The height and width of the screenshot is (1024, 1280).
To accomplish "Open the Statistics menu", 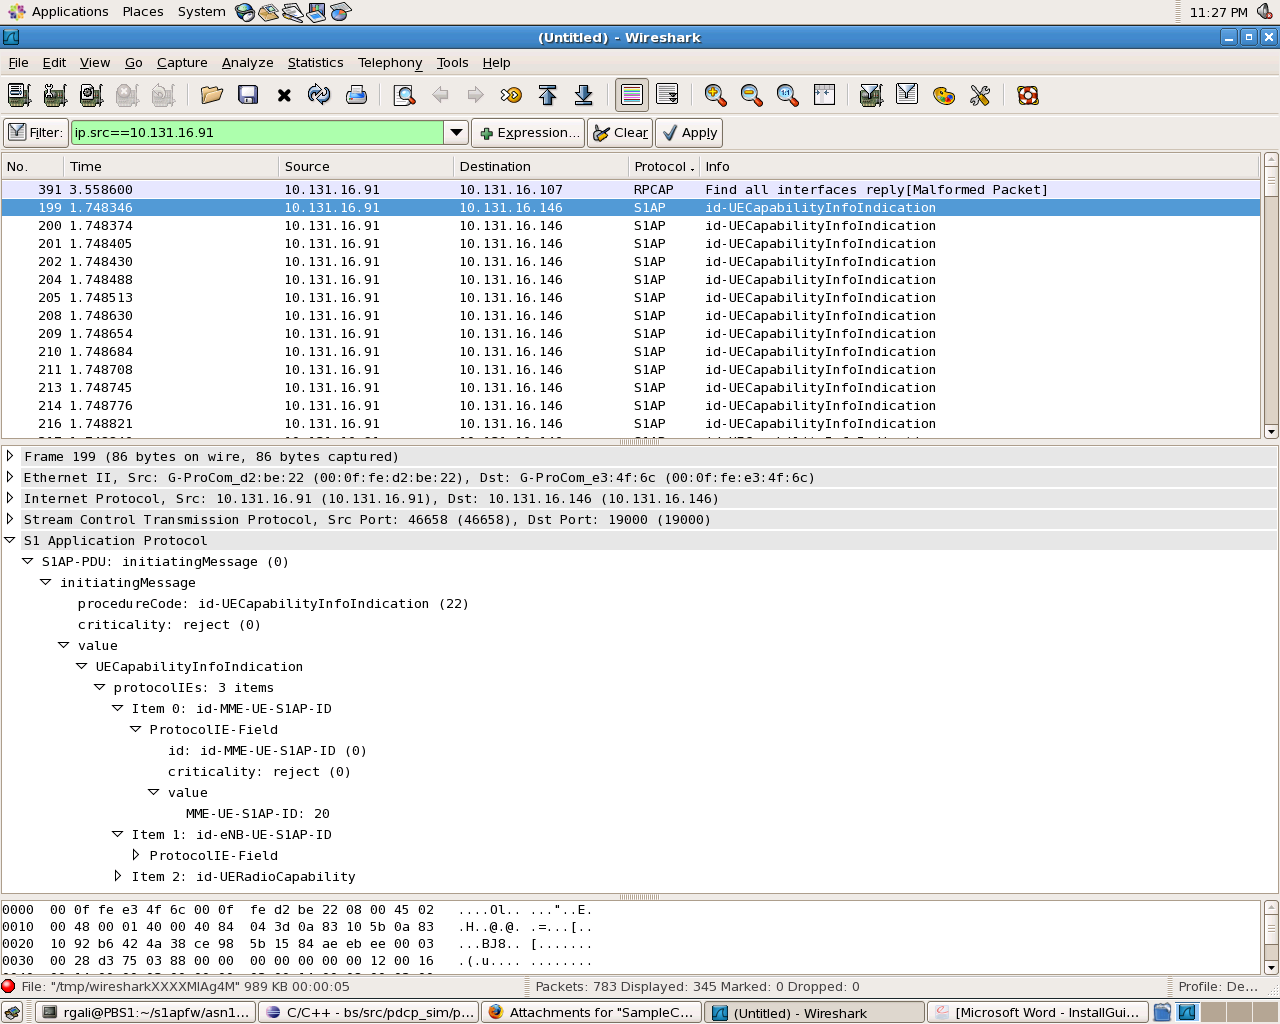I will 315,62.
